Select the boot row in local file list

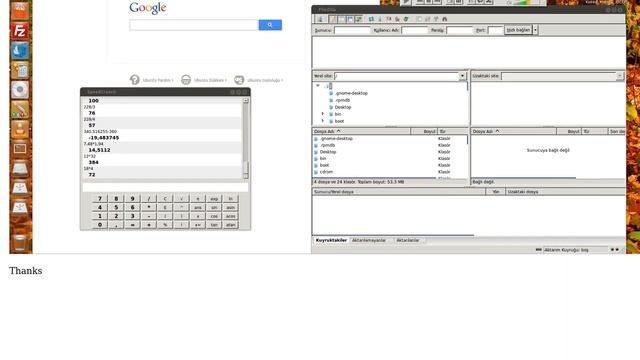pyautogui.click(x=390, y=165)
